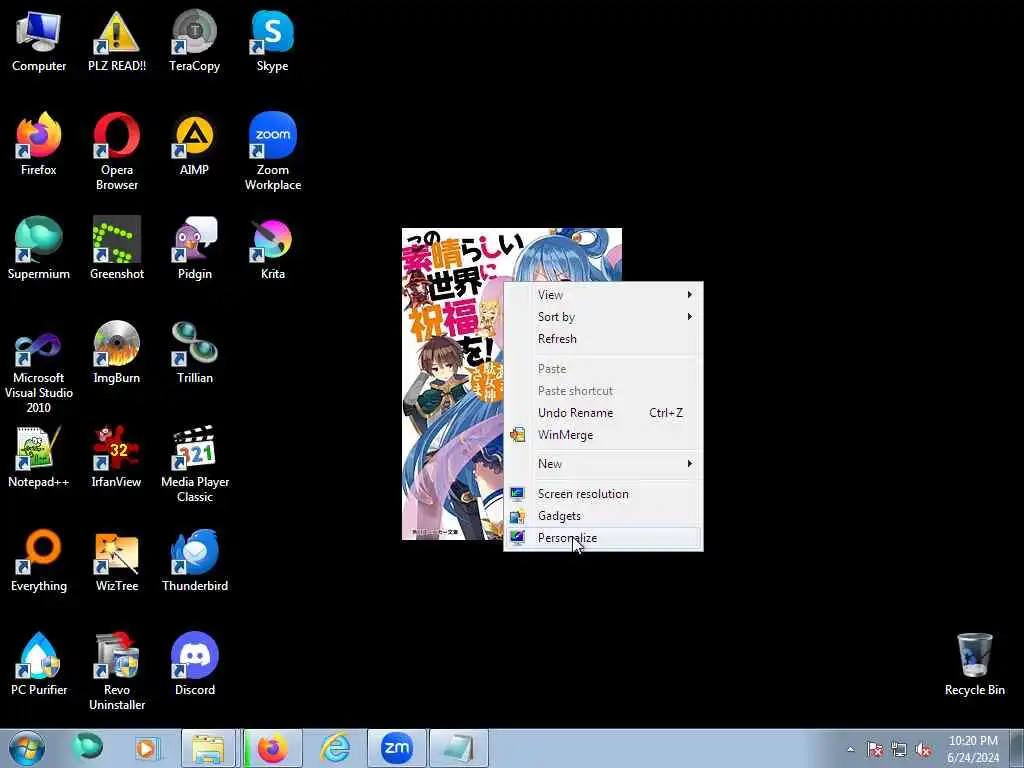The height and width of the screenshot is (768, 1024).
Task: Click the TeraCopy desktop icon
Action: pyautogui.click(x=195, y=40)
